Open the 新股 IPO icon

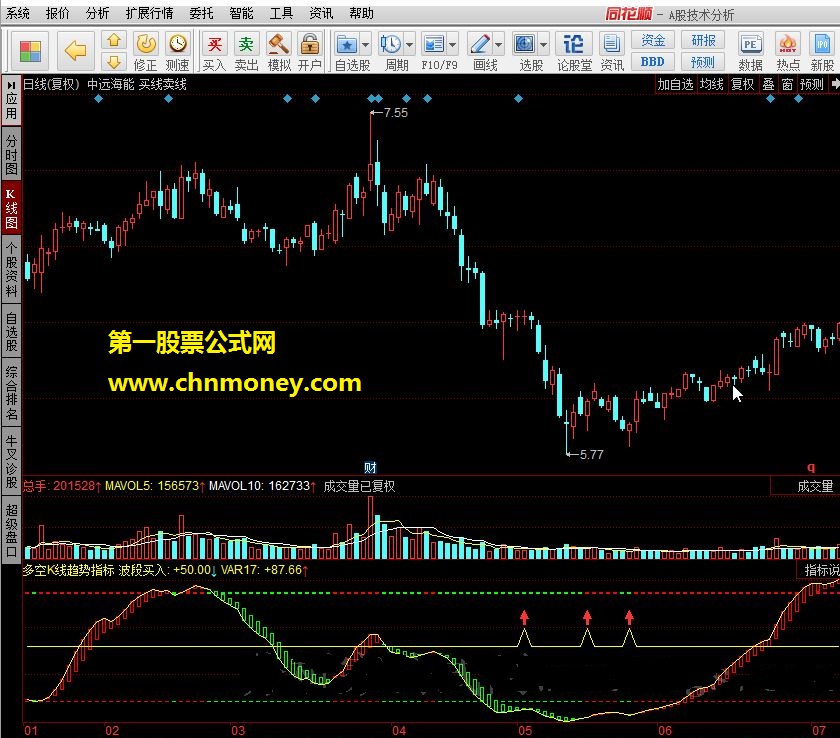coord(822,51)
